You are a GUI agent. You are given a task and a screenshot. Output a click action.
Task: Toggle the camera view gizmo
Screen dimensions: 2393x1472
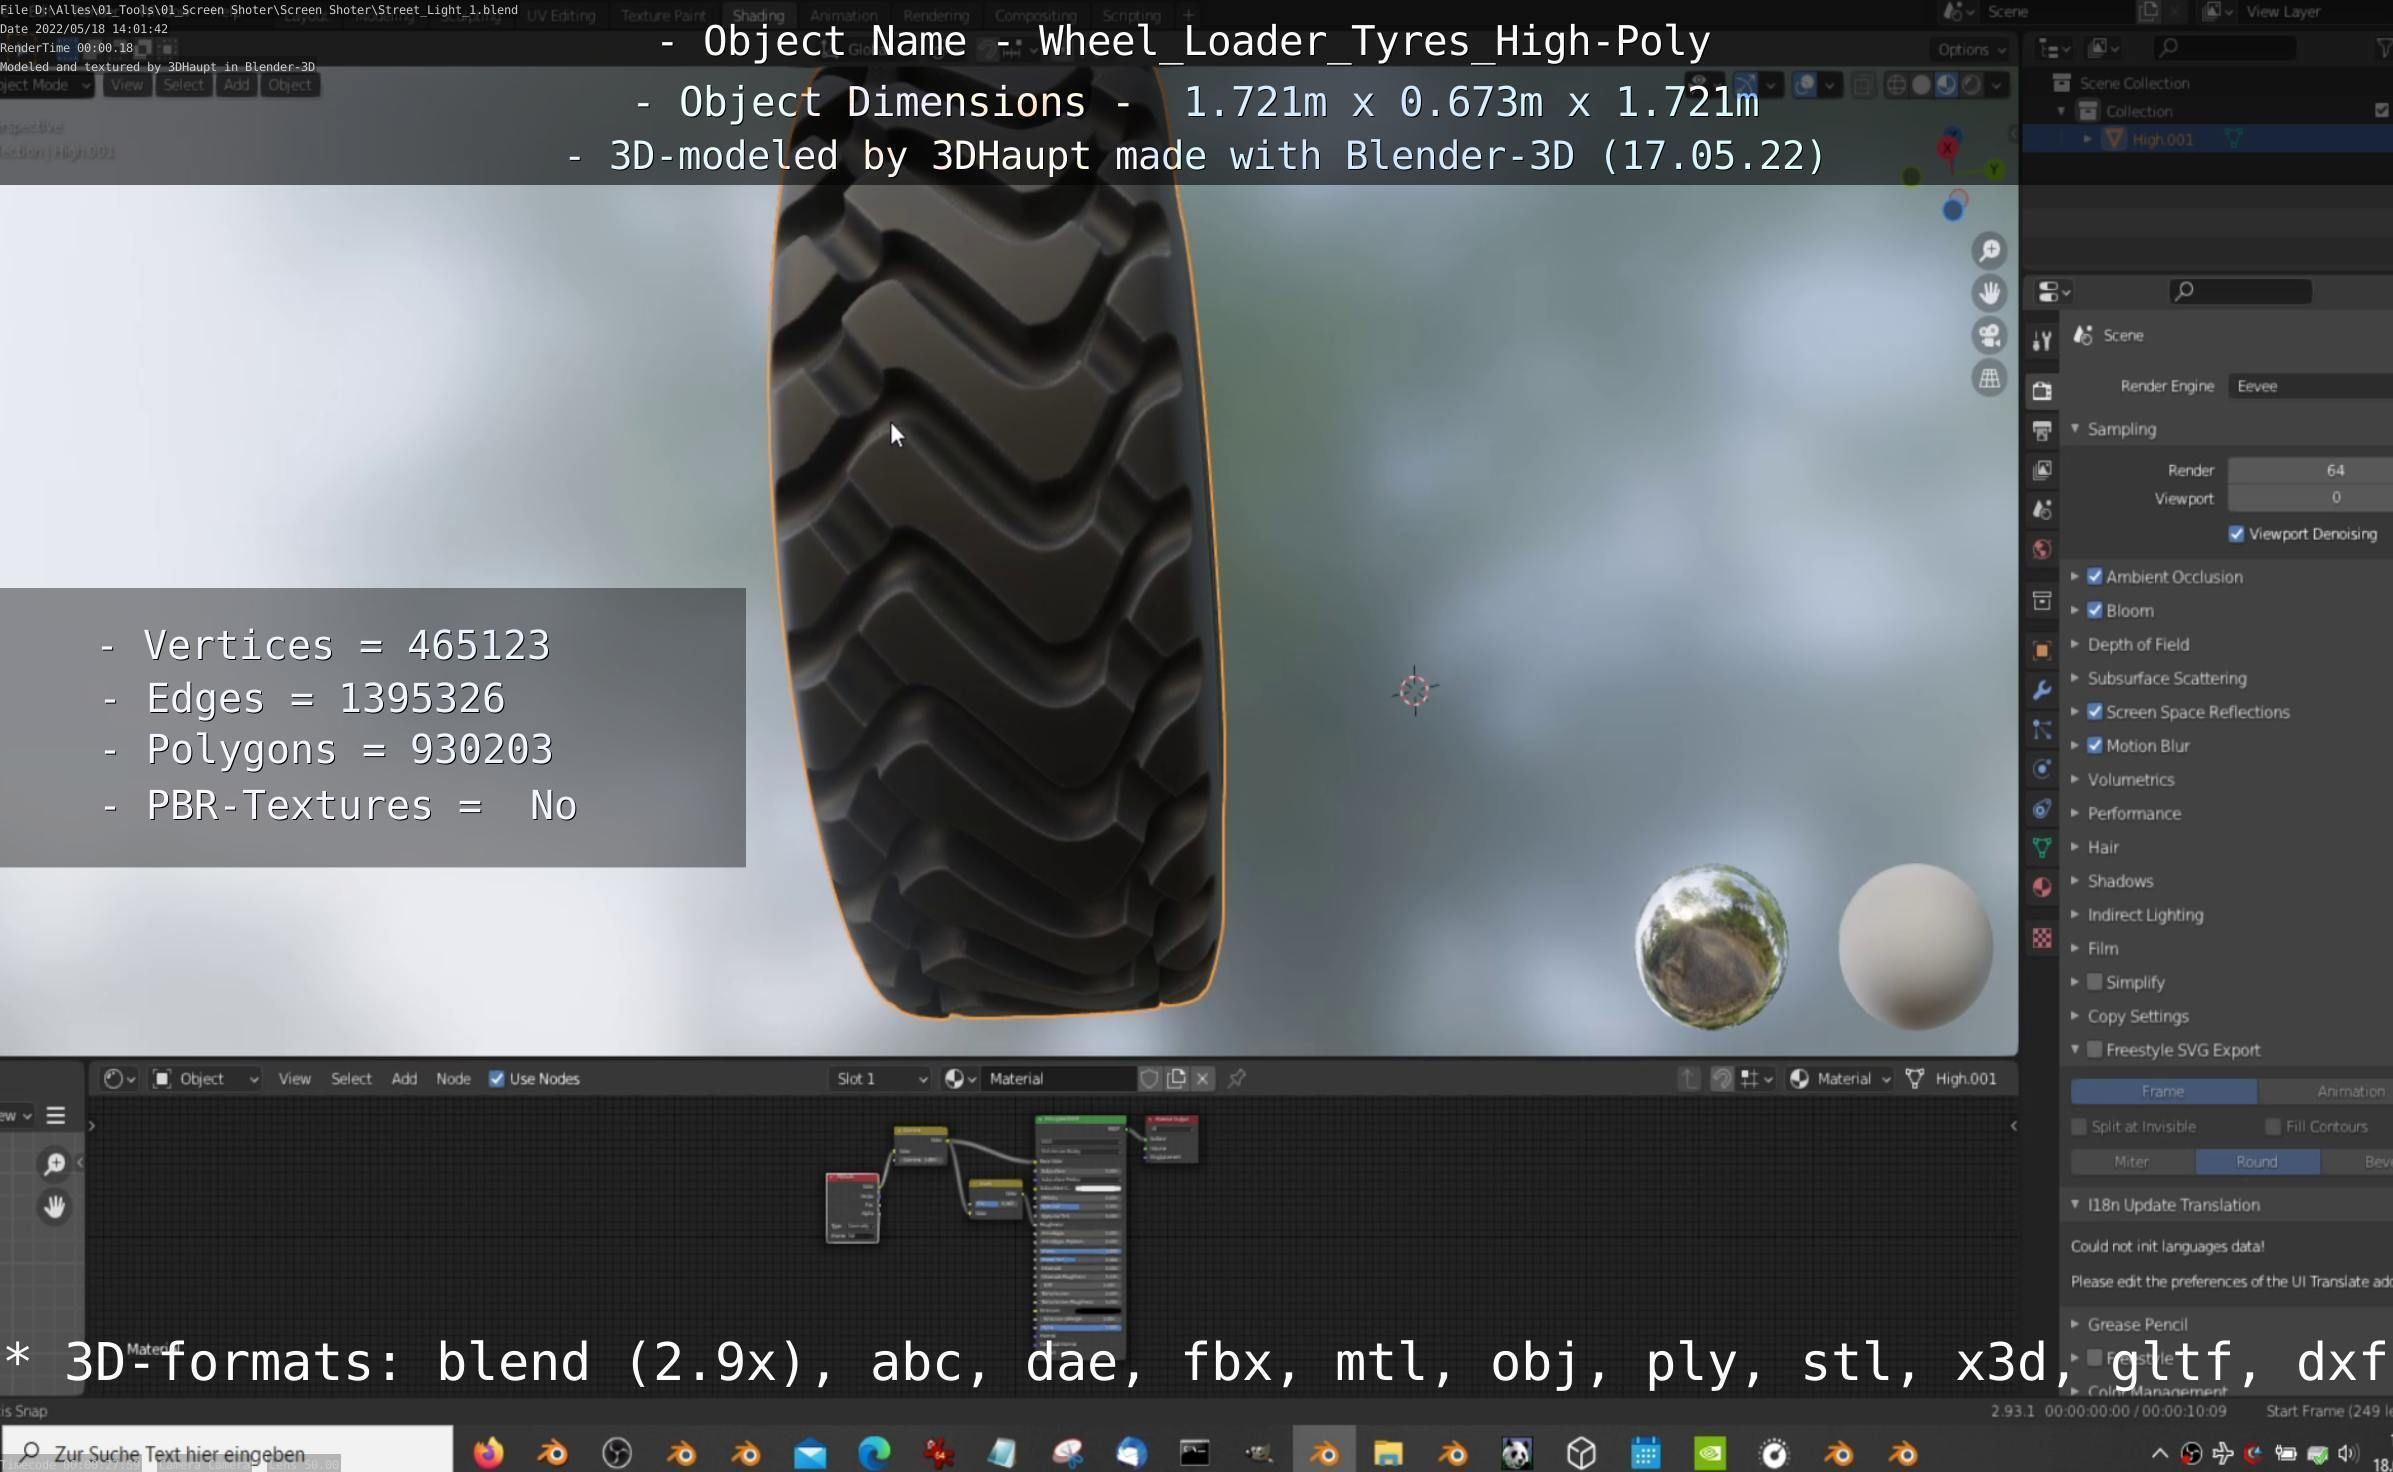tap(1990, 336)
